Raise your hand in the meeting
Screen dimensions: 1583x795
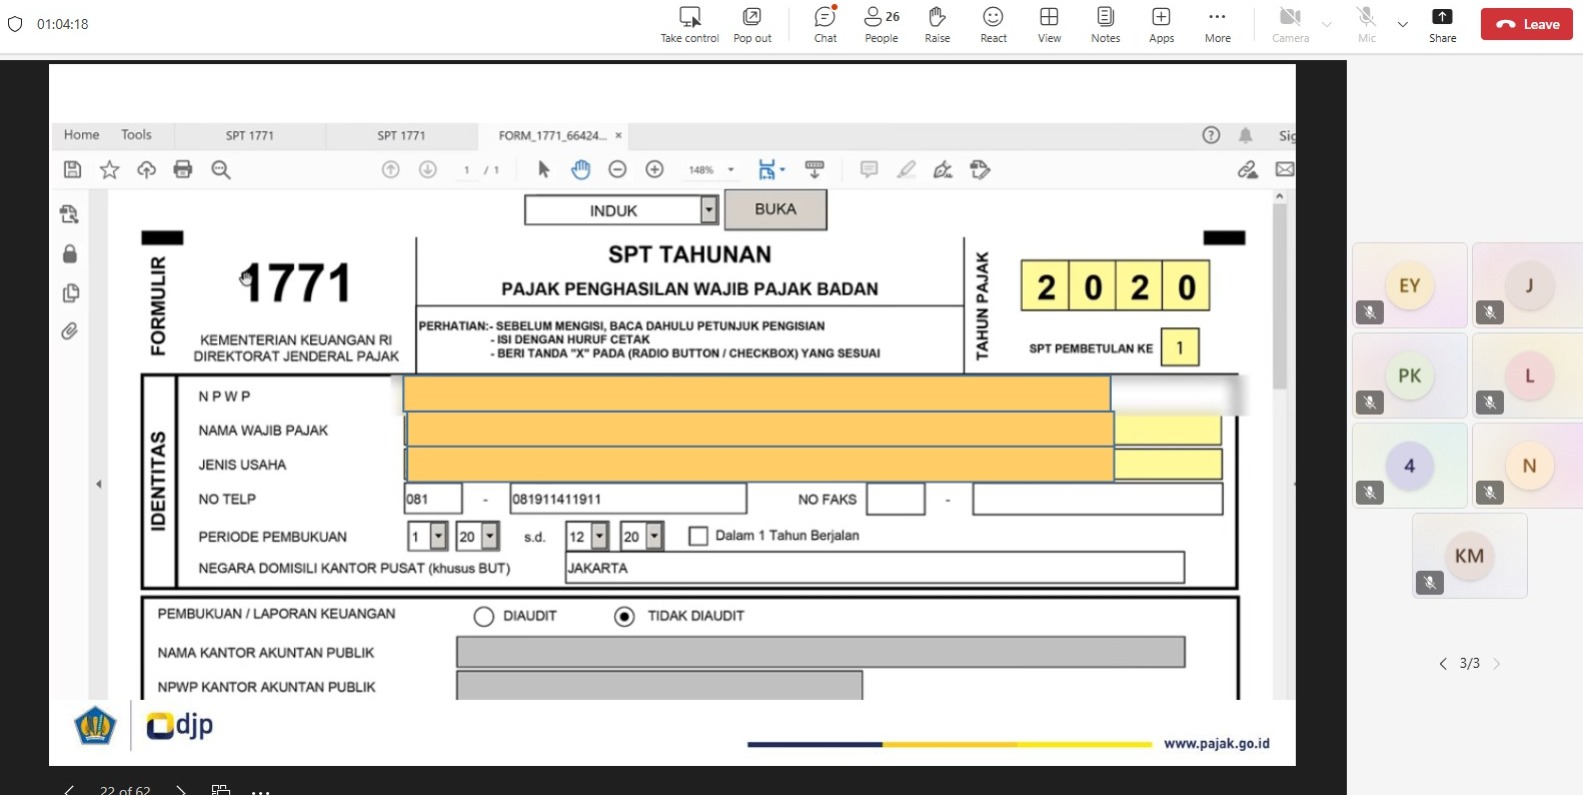[937, 24]
